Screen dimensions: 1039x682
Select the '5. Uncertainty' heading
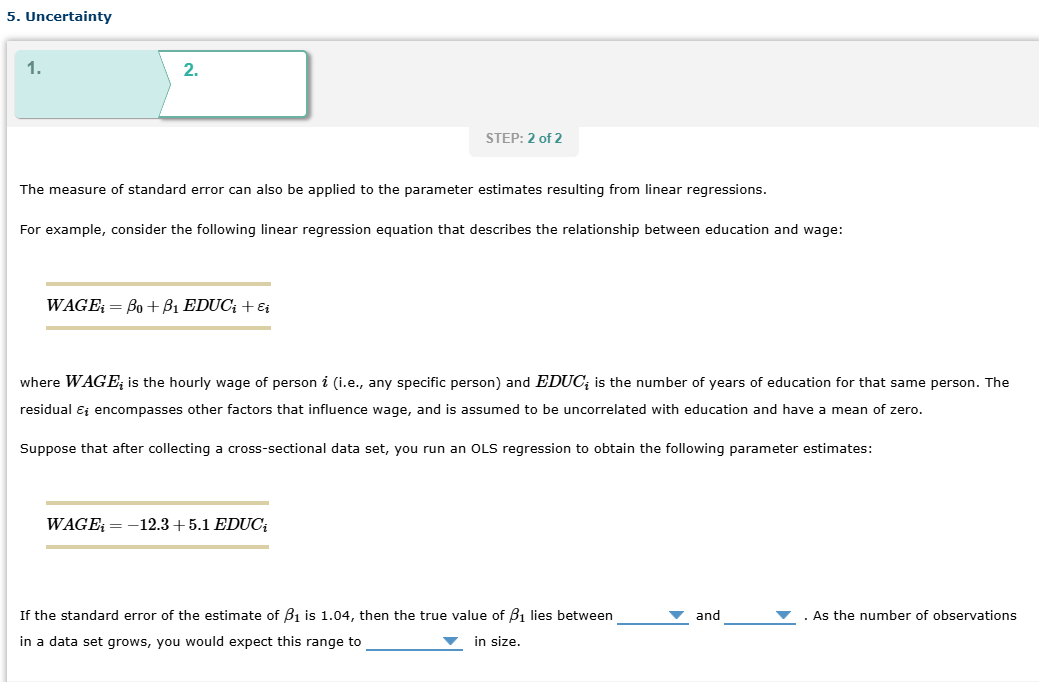(x=58, y=16)
